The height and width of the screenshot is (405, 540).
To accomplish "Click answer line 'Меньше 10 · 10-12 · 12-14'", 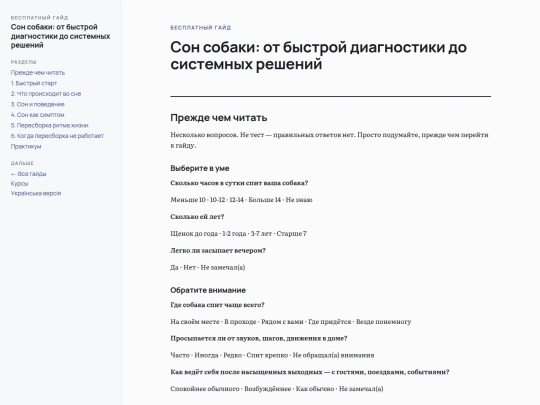I will pyautogui.click(x=241, y=200).
